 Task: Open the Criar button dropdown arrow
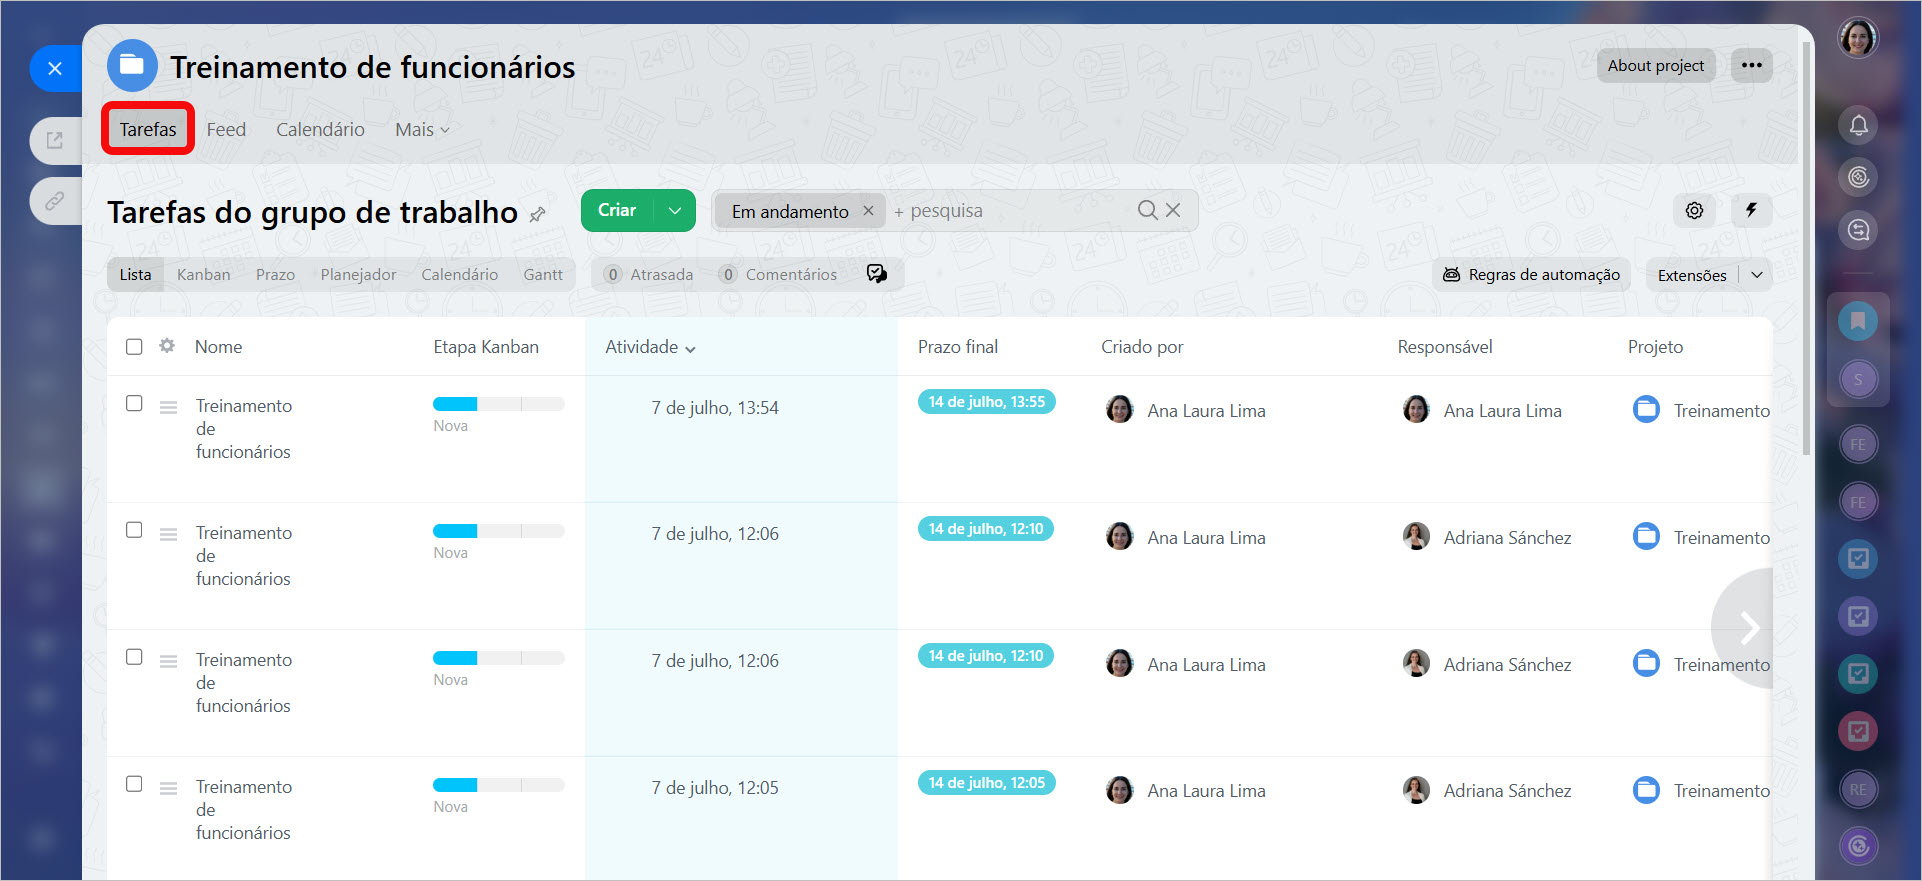click(x=675, y=210)
